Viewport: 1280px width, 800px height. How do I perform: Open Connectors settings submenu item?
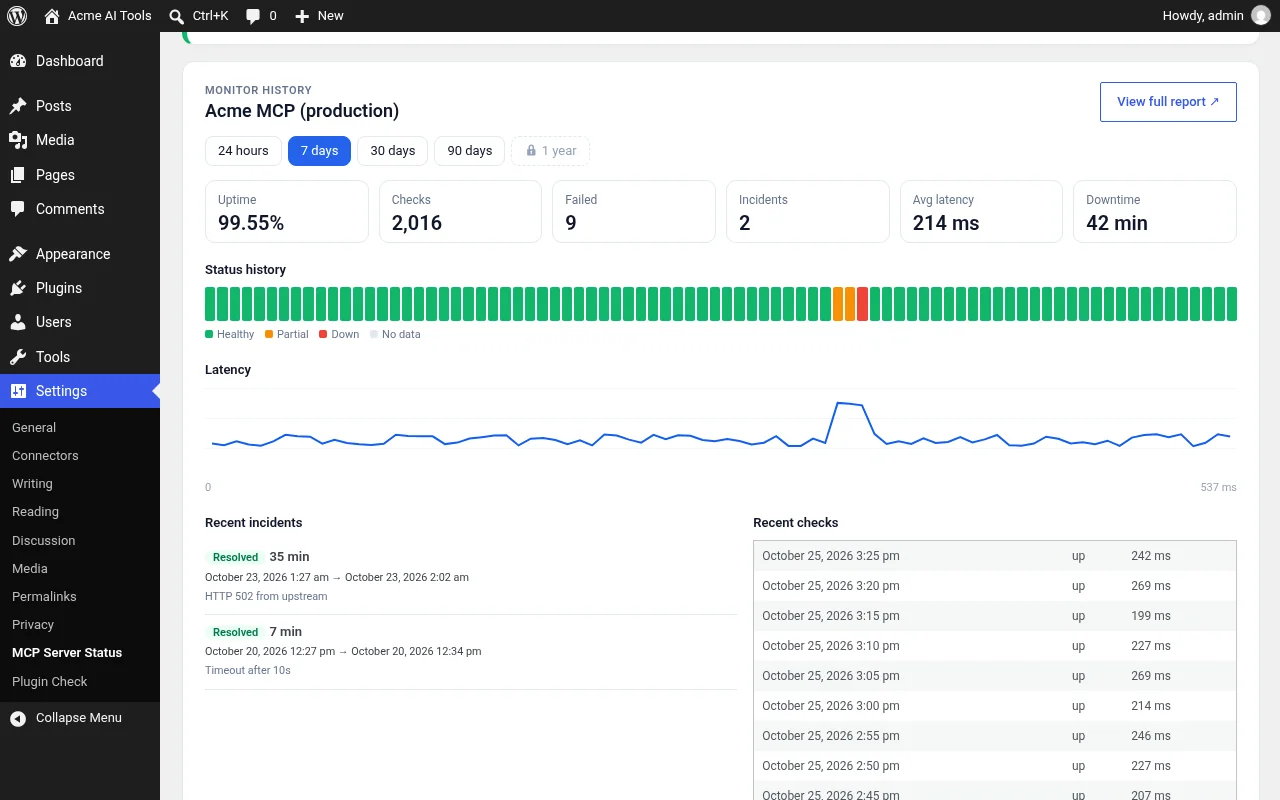click(80, 455)
